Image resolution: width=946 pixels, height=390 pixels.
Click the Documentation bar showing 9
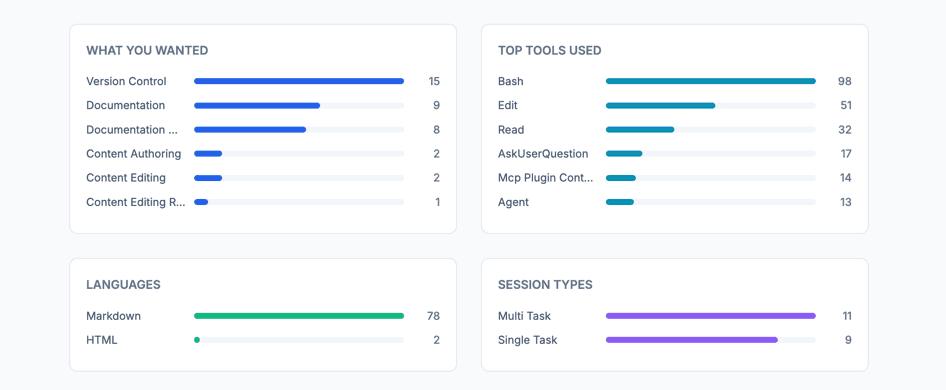click(299, 105)
